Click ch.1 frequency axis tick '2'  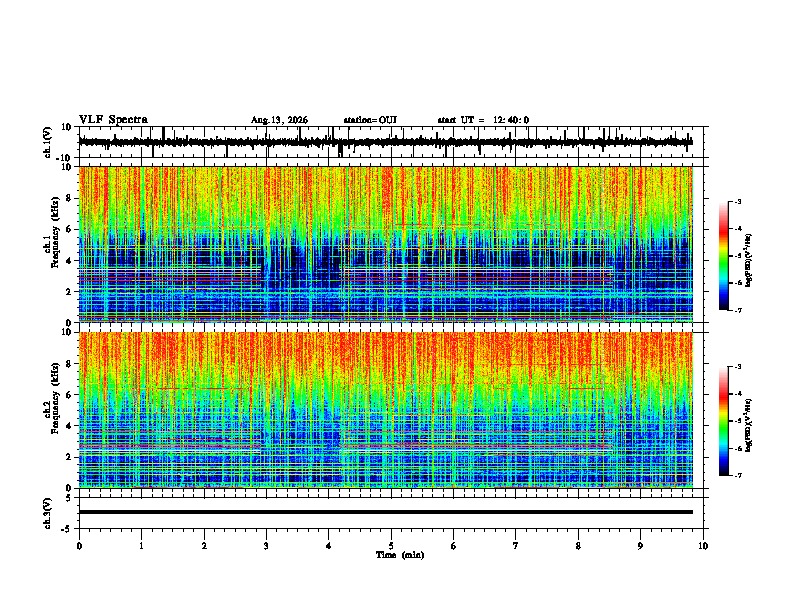(69, 291)
